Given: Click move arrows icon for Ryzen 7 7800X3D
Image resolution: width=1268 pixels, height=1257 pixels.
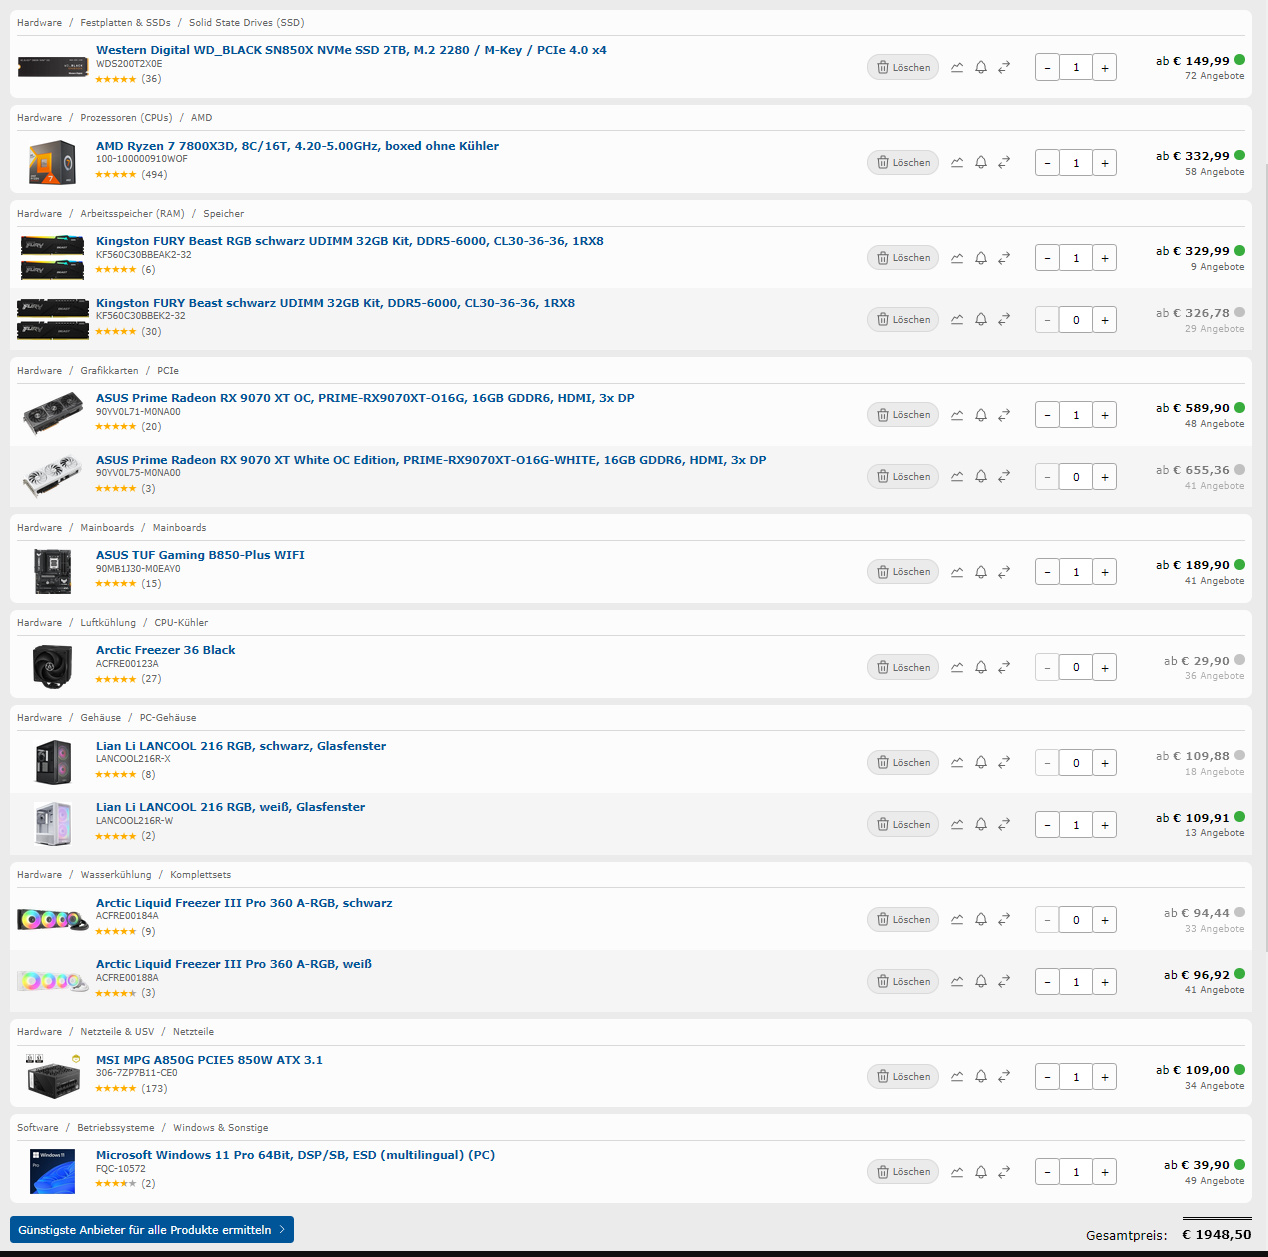Looking at the screenshot, I should click(1004, 162).
